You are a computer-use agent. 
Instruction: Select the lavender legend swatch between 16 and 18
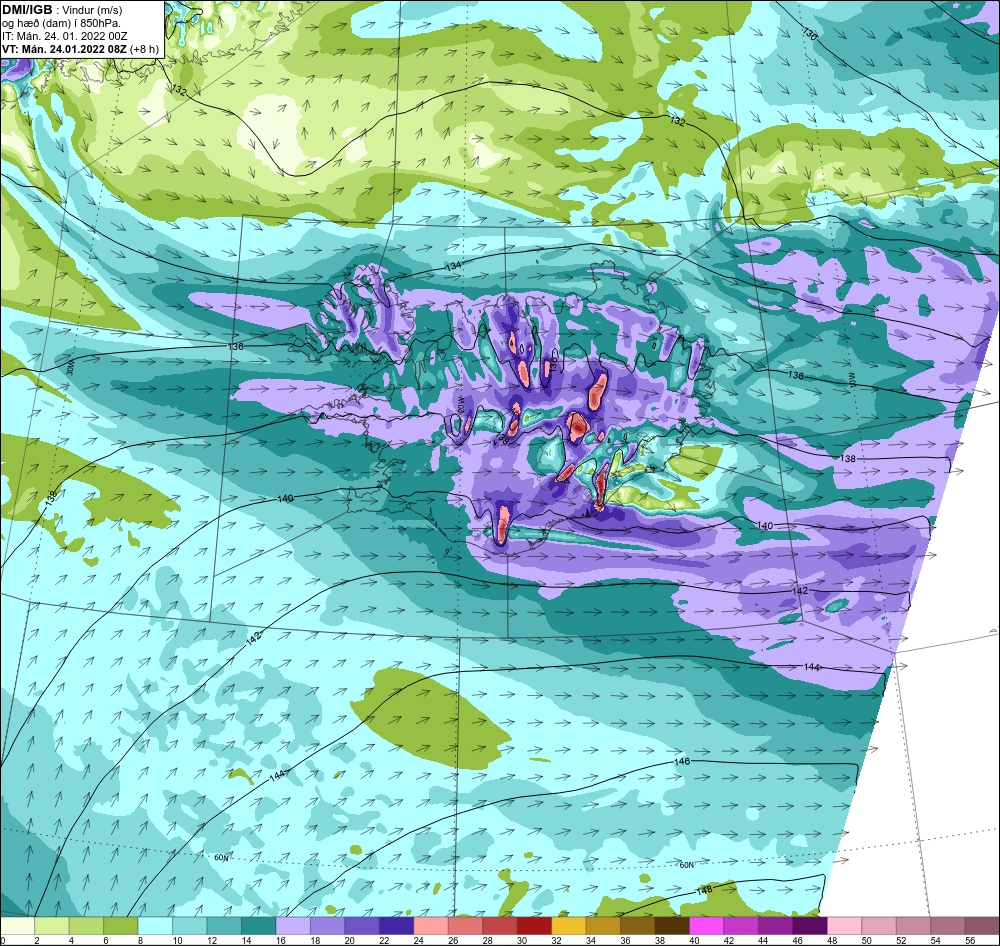[293, 926]
